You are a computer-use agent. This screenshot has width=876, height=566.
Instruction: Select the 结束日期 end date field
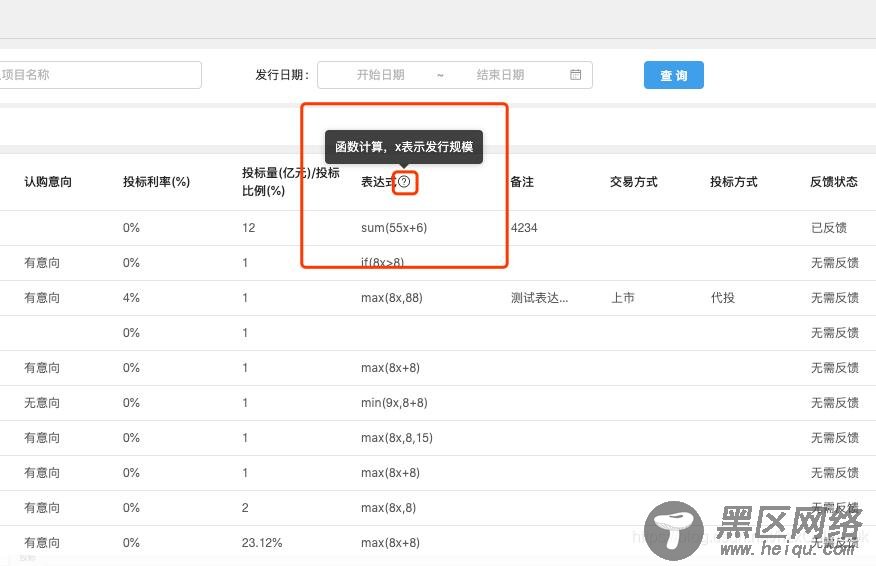tap(500, 75)
